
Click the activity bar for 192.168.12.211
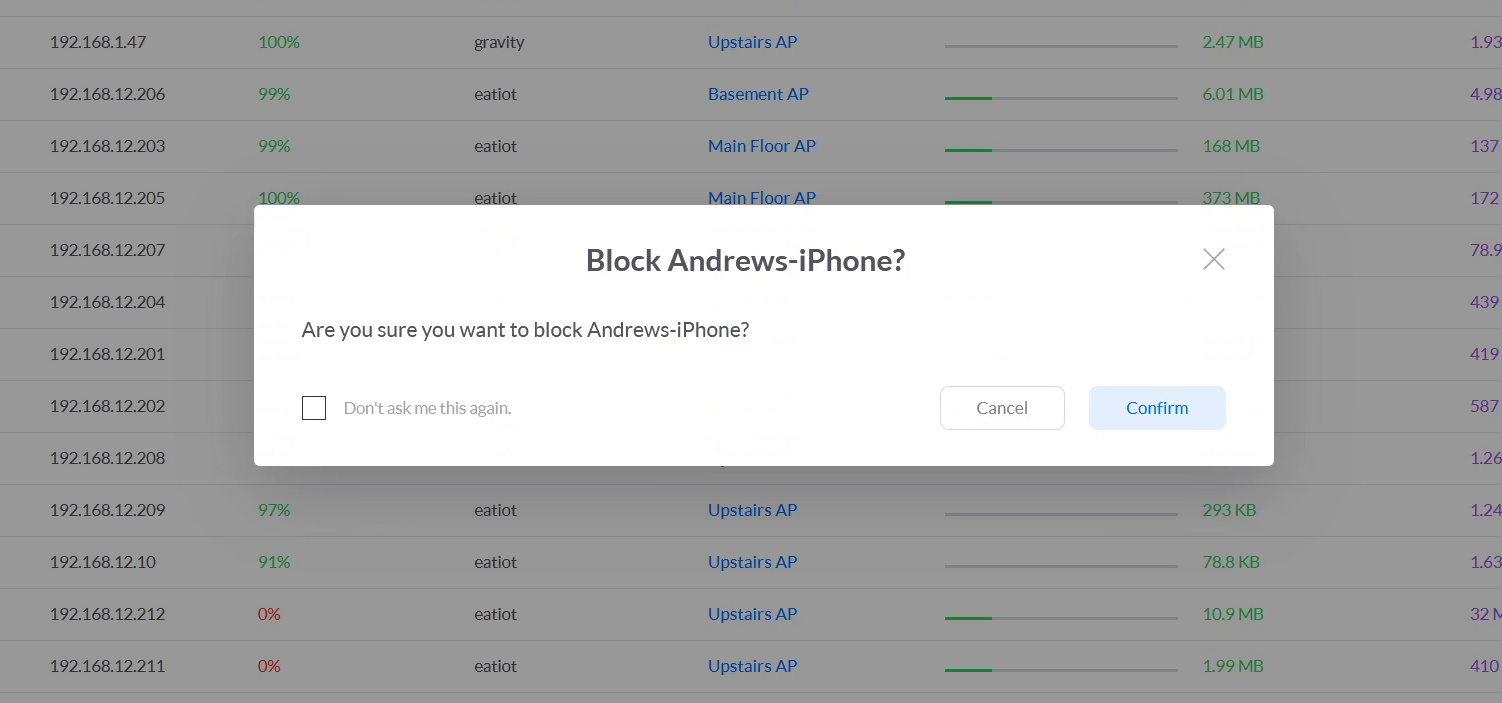pyautogui.click(x=1060, y=670)
